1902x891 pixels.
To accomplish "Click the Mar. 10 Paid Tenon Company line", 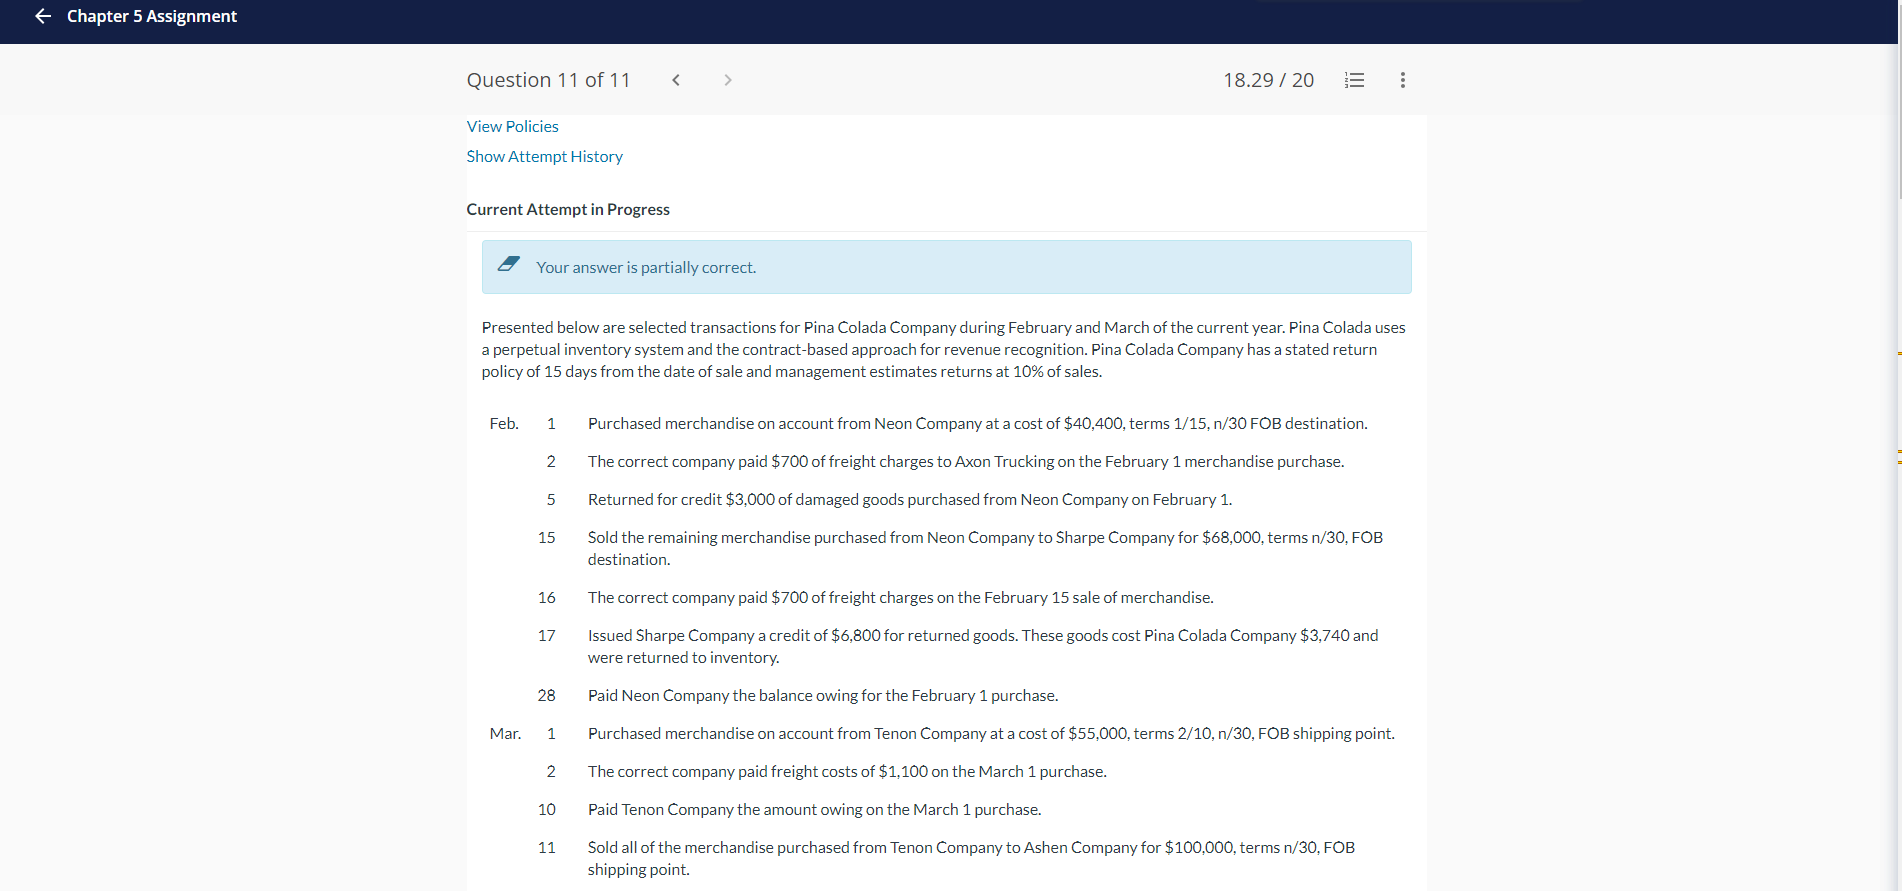I will coord(814,810).
